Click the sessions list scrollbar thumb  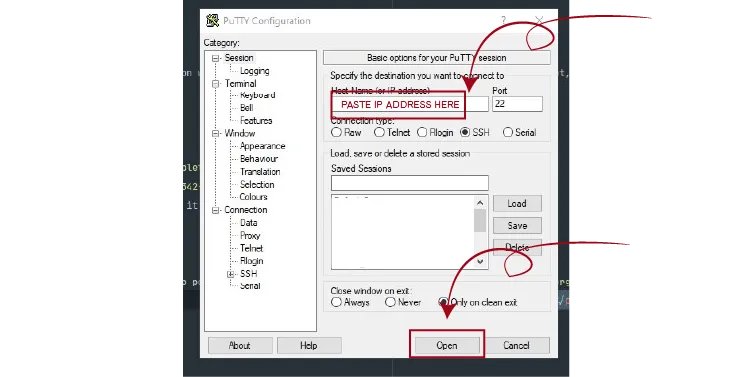click(480, 221)
